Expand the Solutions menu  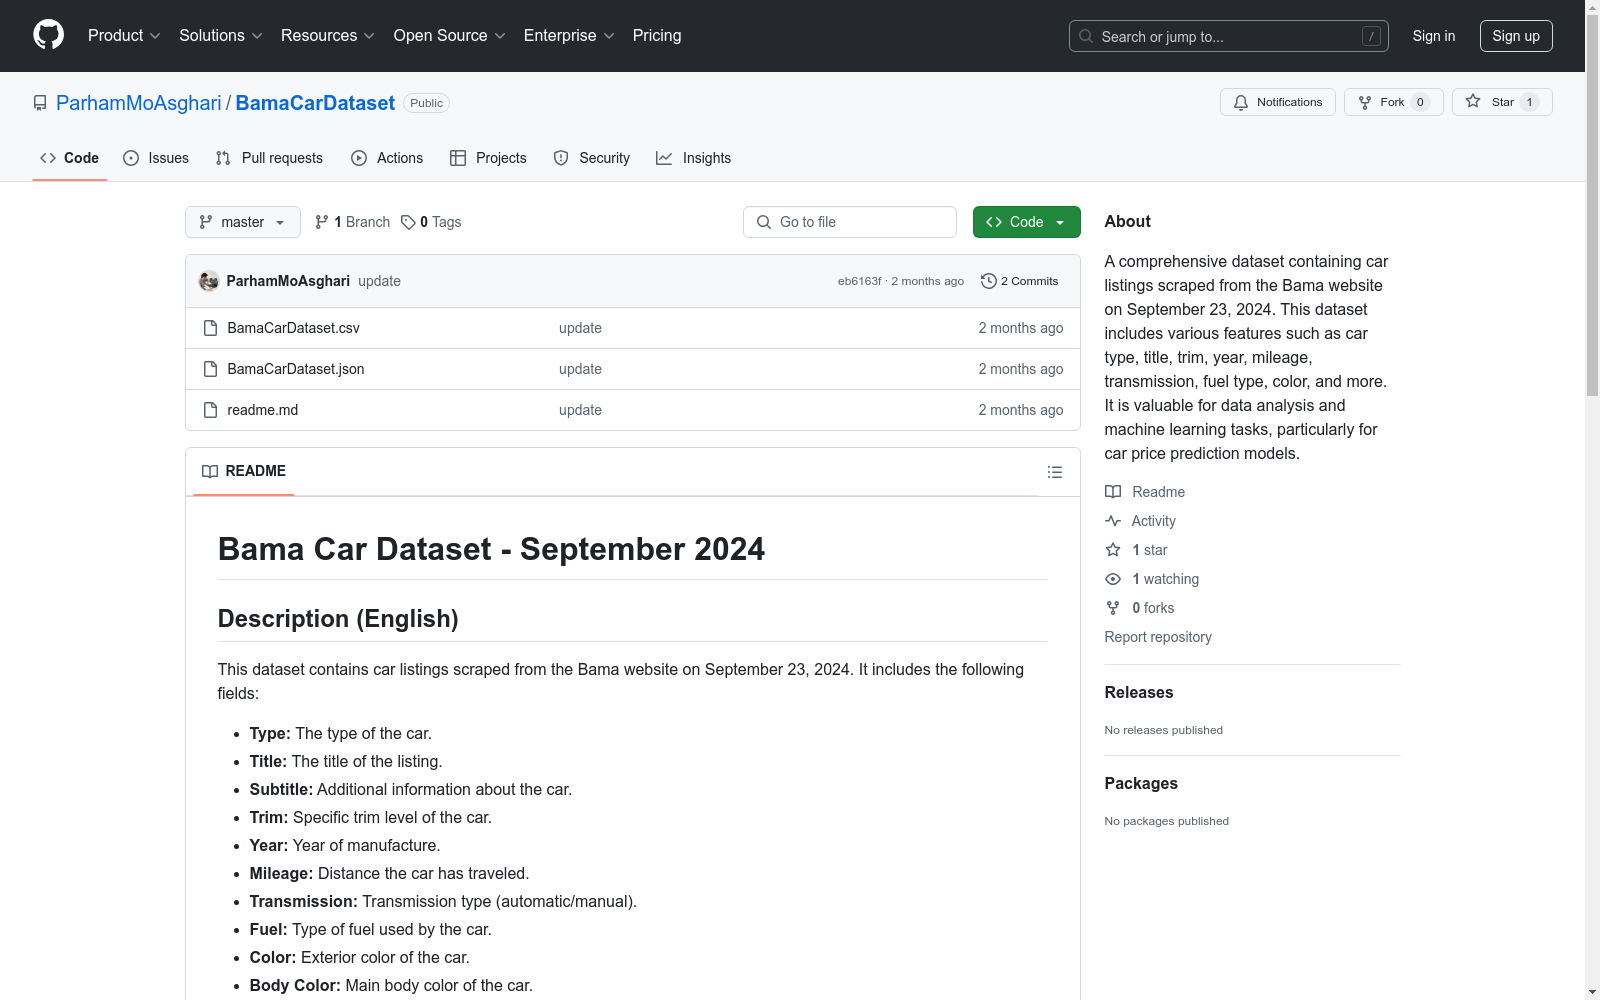click(x=220, y=36)
